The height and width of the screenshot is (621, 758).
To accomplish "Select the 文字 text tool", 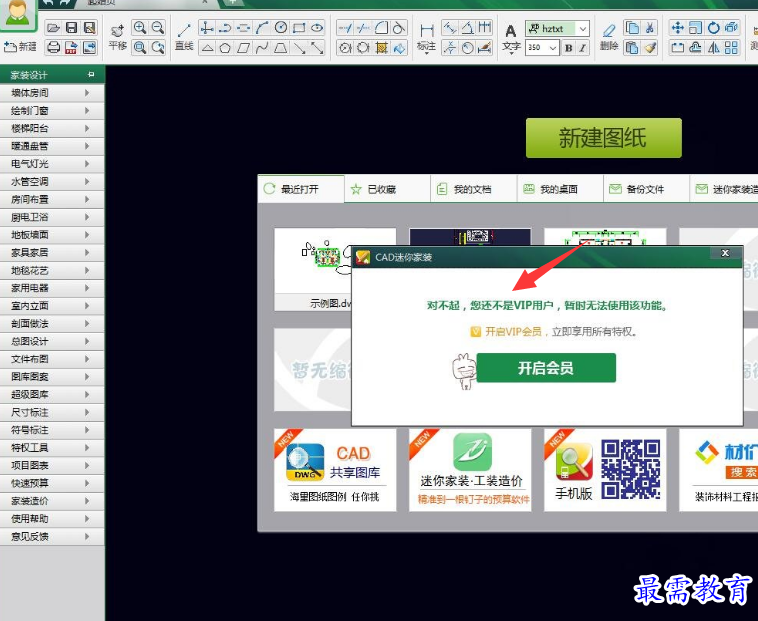I will 511,39.
